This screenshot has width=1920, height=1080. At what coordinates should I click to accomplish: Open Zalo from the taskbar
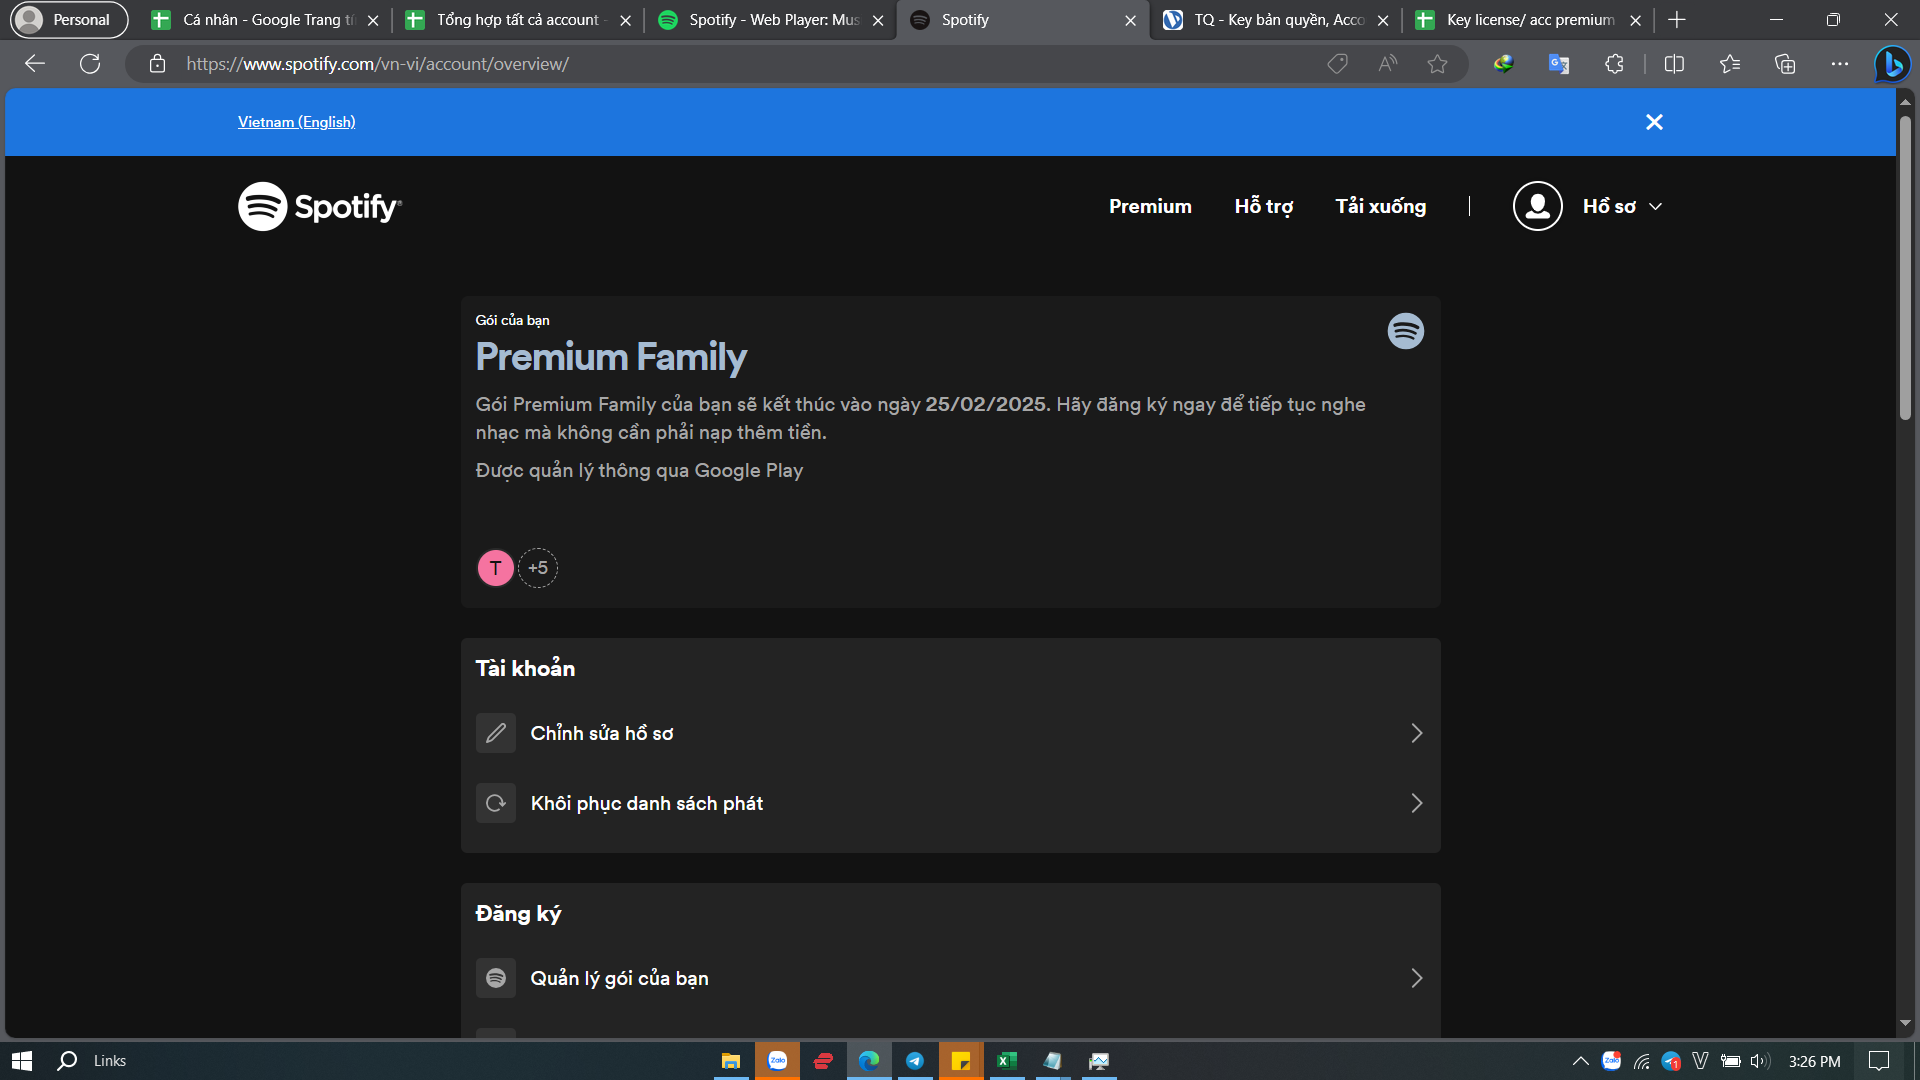[777, 1061]
